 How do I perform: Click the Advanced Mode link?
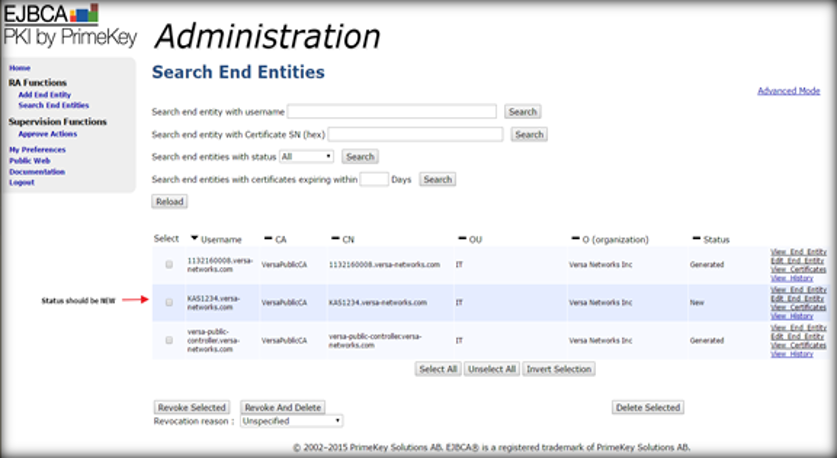pos(788,91)
